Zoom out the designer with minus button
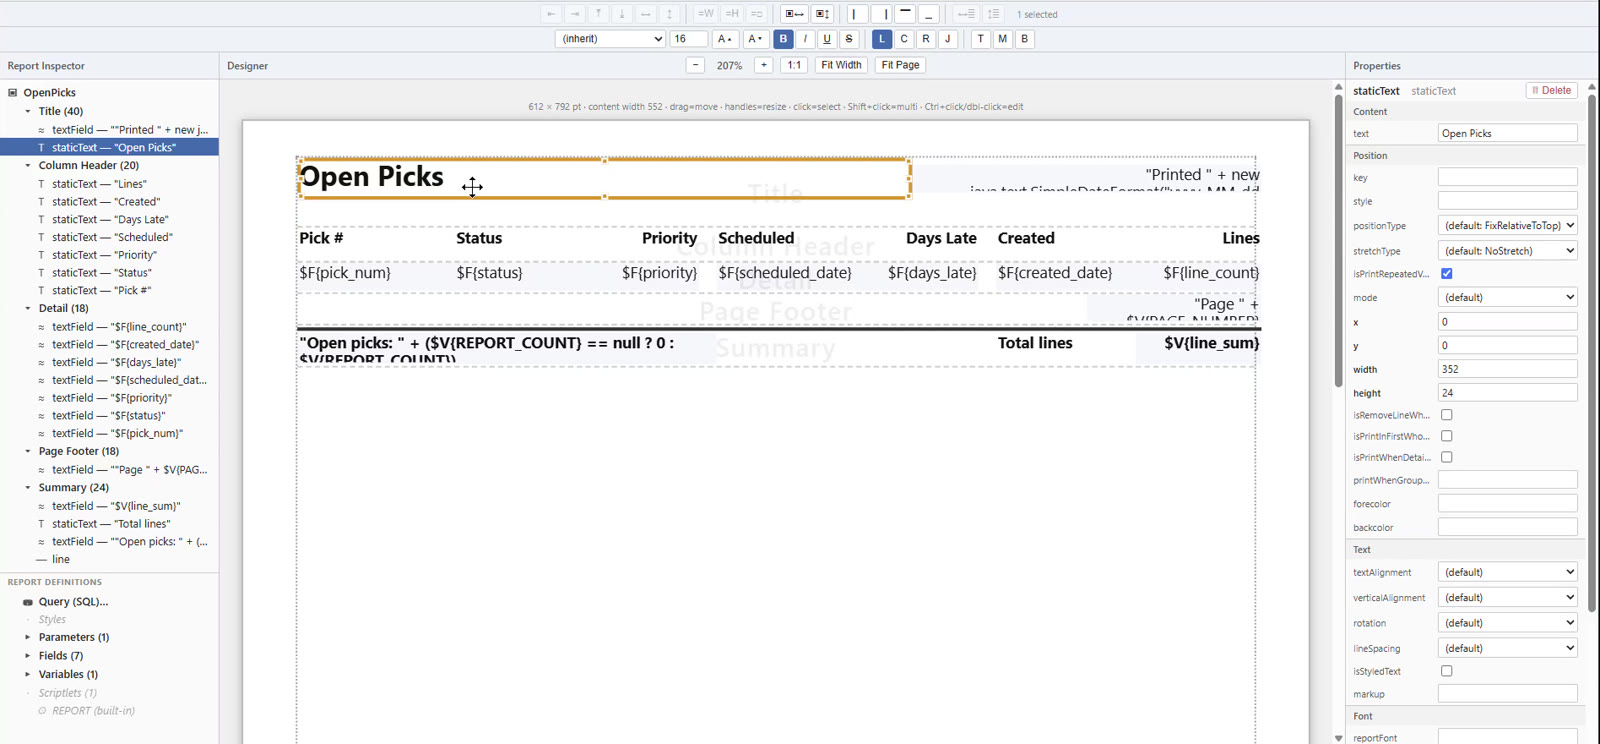This screenshot has width=1600, height=744. coord(695,65)
